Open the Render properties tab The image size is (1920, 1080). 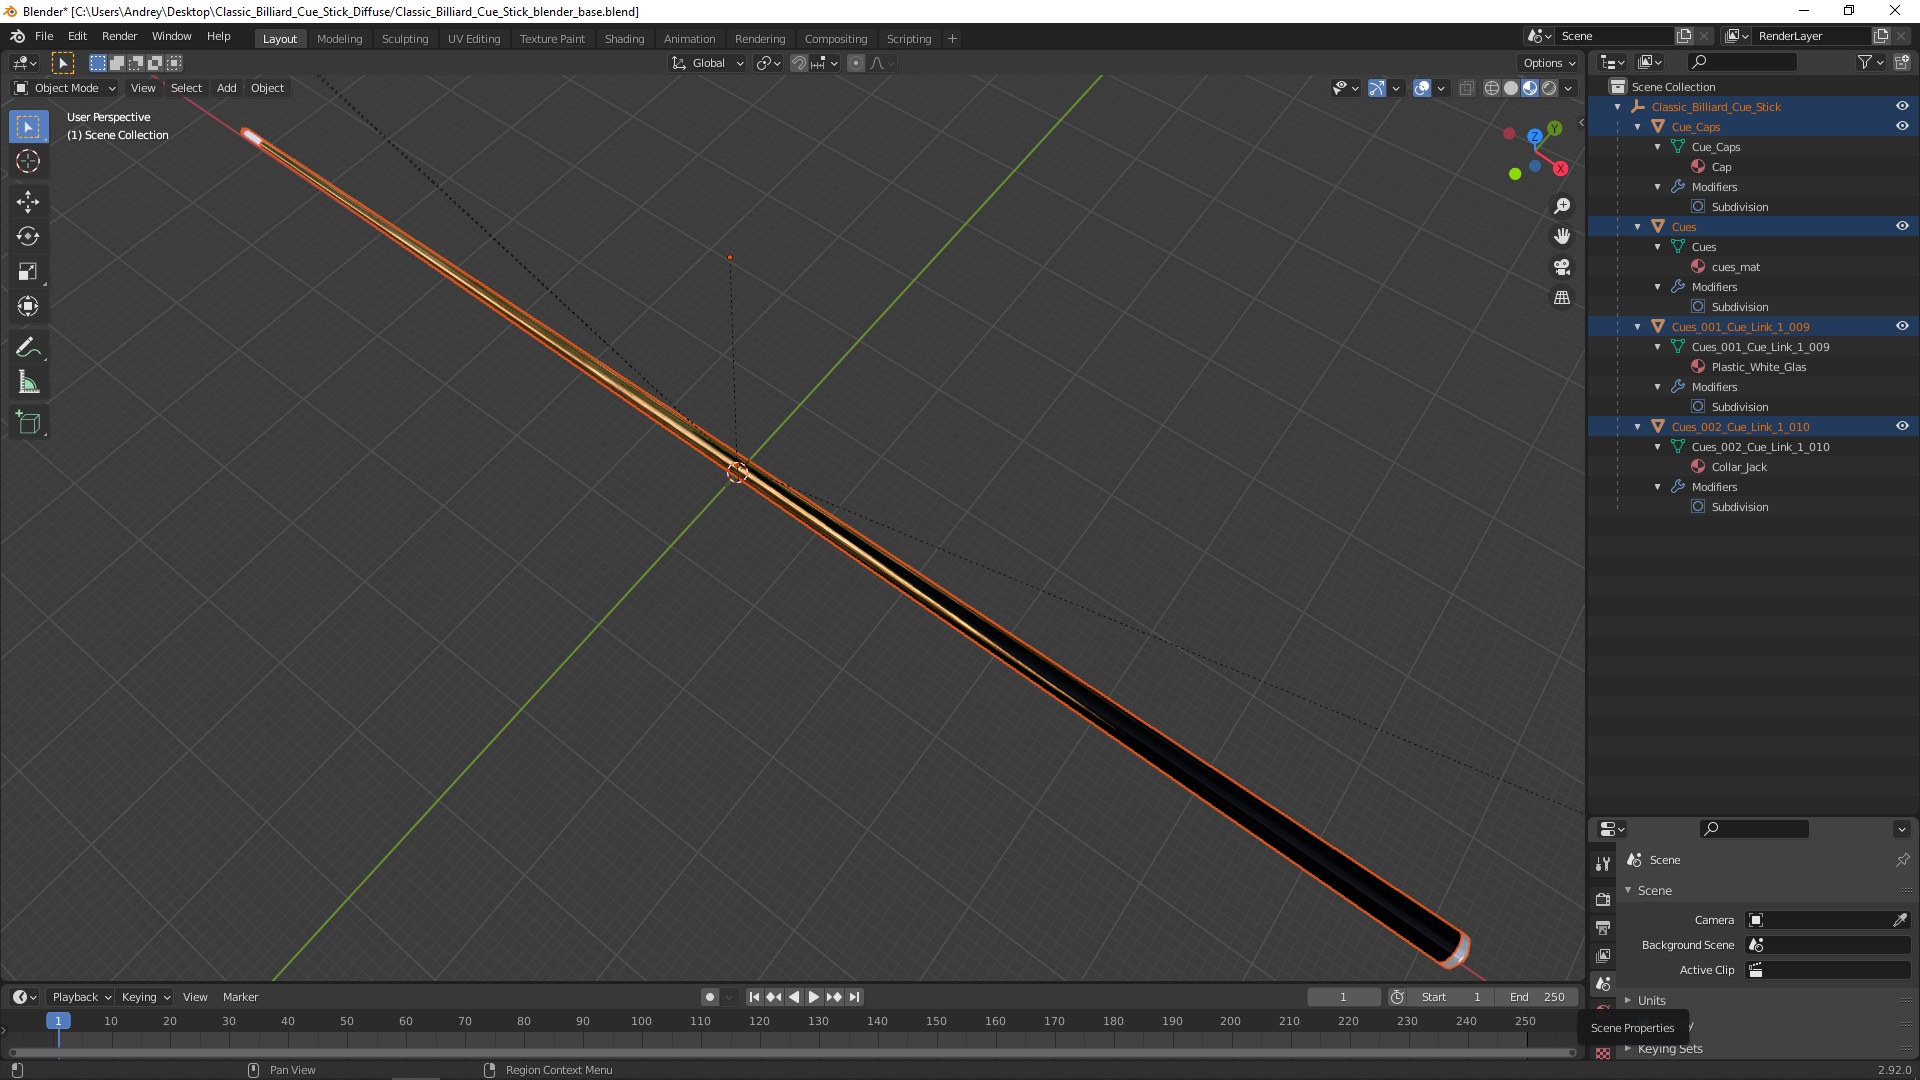tap(1603, 900)
